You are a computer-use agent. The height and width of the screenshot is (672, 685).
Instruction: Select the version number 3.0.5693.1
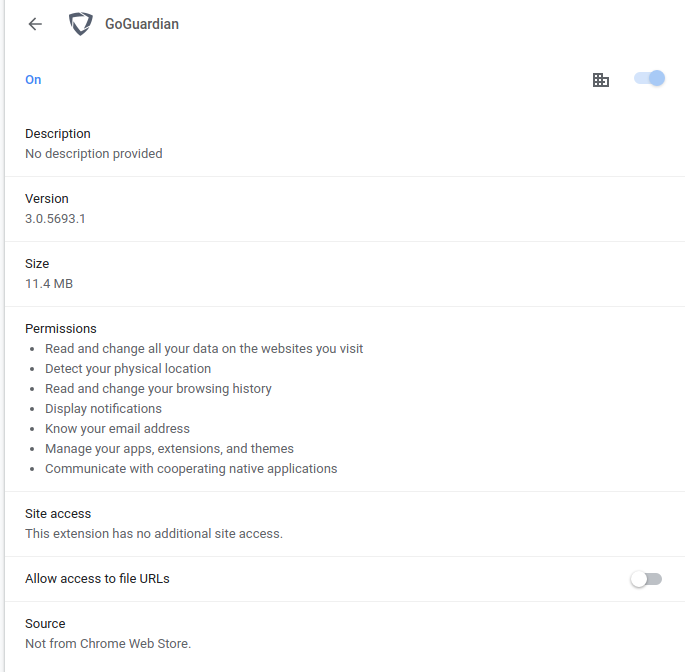(x=55, y=218)
